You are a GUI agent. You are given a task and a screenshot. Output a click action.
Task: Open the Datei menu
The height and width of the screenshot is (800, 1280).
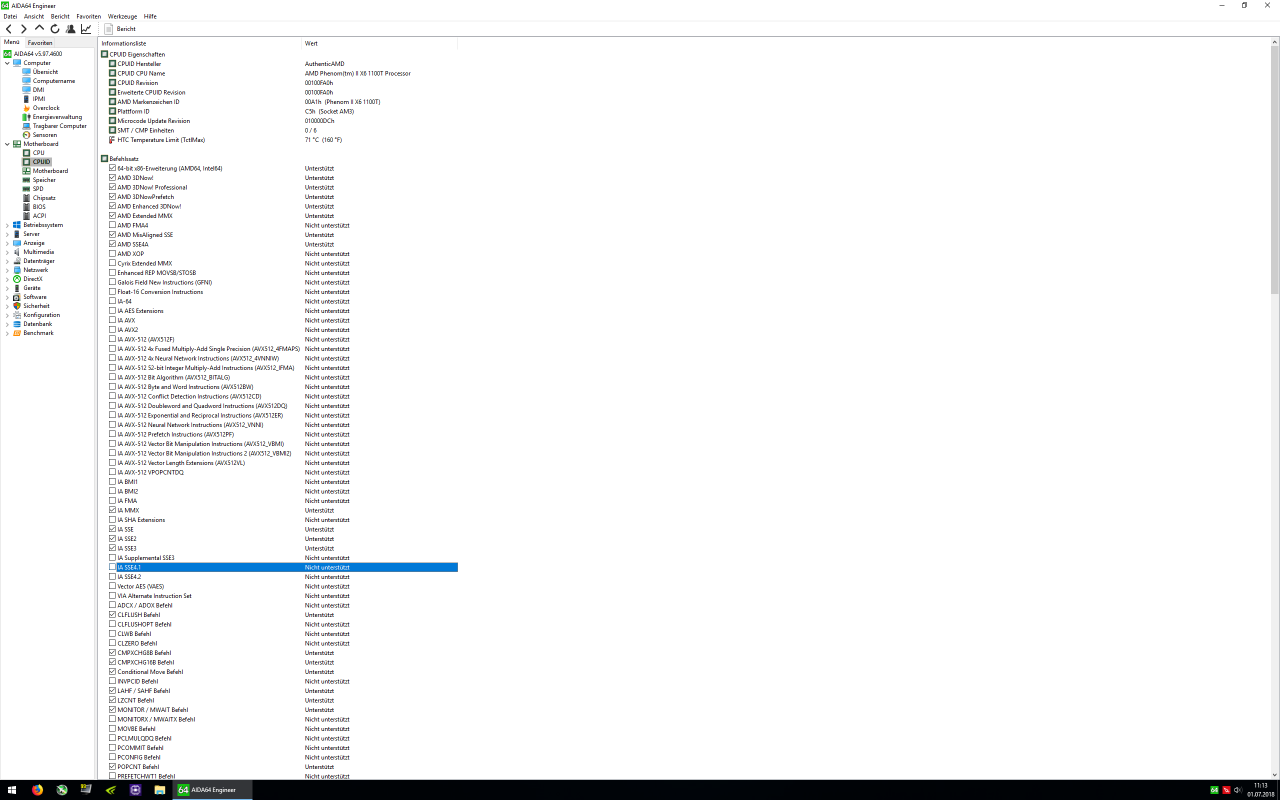[x=10, y=16]
